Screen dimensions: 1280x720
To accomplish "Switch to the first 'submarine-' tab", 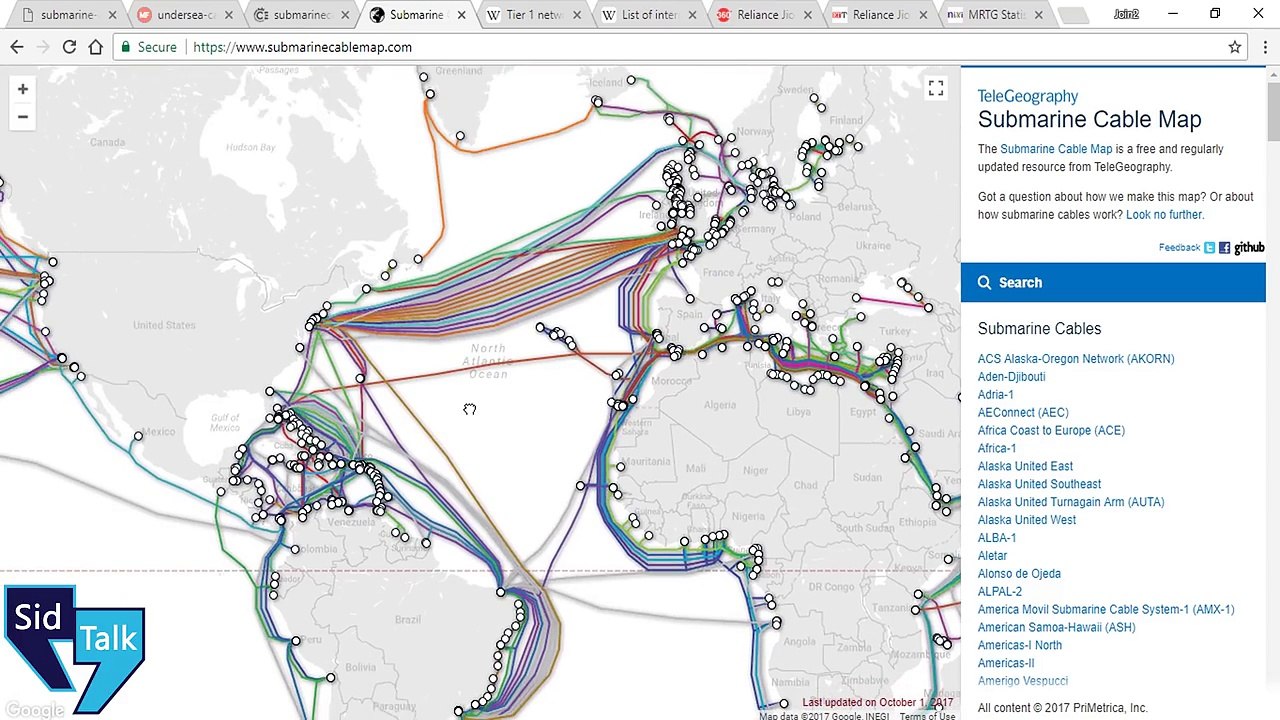I will click(x=68, y=15).
